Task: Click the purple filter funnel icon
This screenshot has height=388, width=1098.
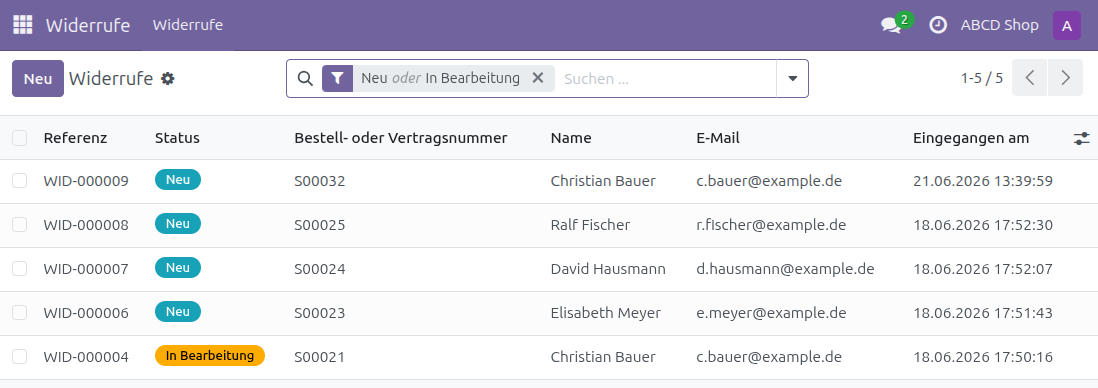Action: pos(338,78)
